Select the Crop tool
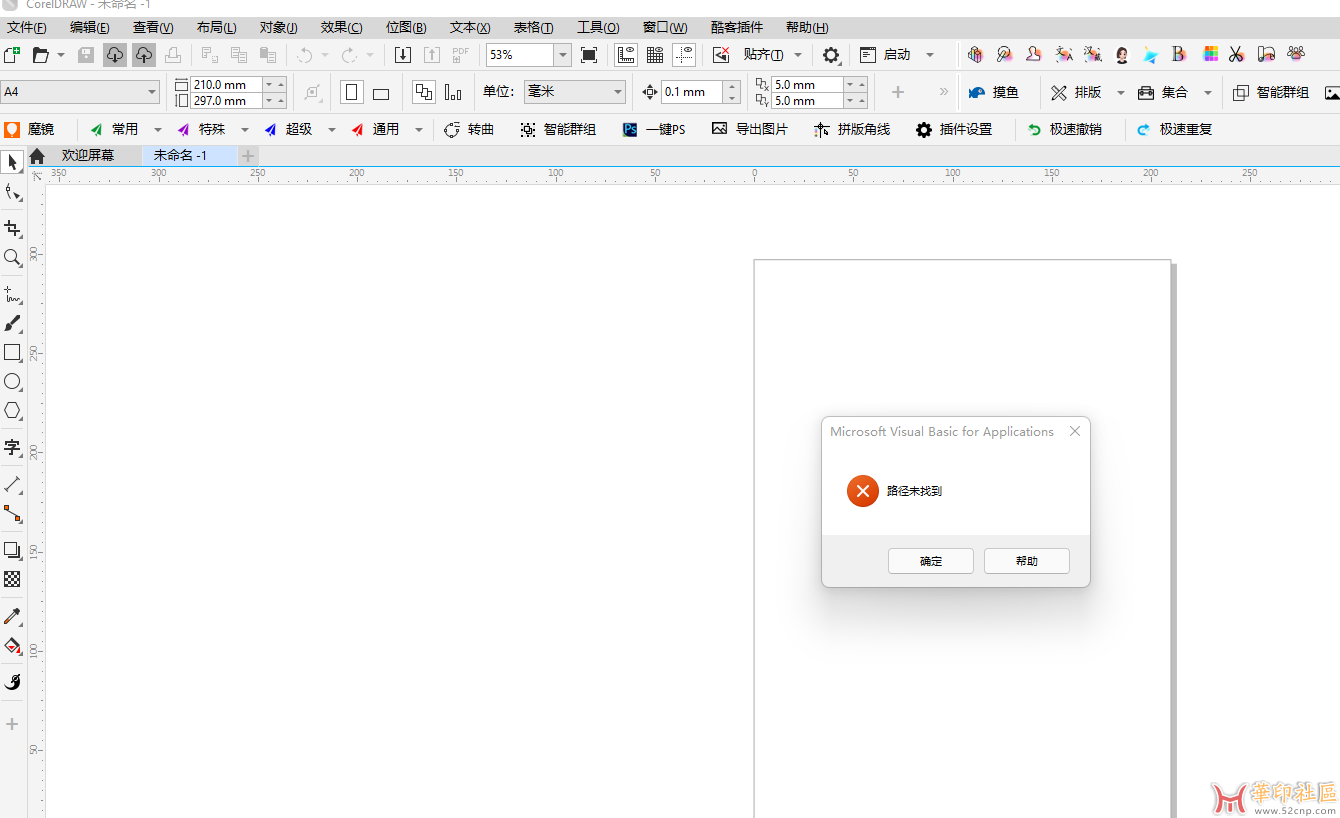The width and height of the screenshot is (1340, 818). coord(13,229)
